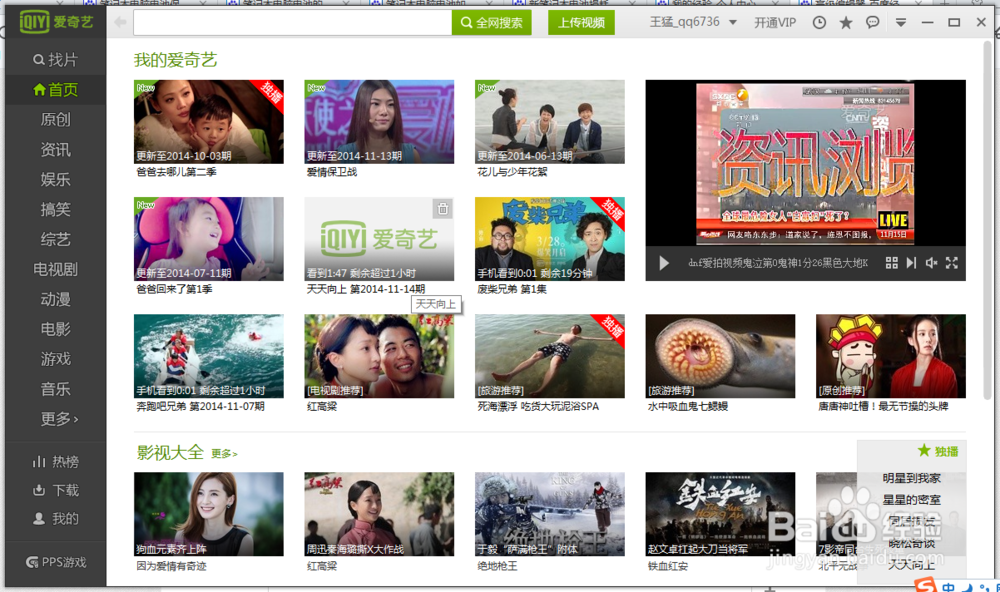Viewport: 1000px width, 592px height.
Task: Open 绝地枪王 thumbnail
Action: point(550,514)
